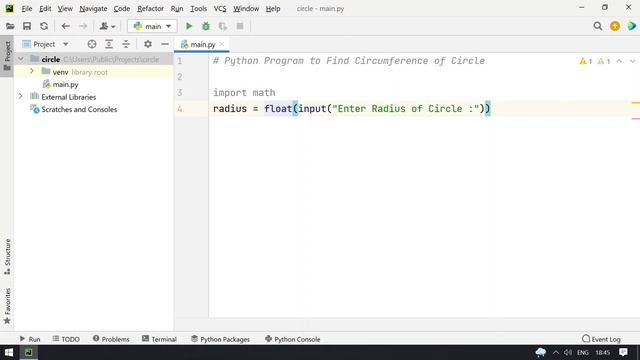The image size is (640, 360).
Task: Show hidden system tray icons
Action: [x=556, y=352]
